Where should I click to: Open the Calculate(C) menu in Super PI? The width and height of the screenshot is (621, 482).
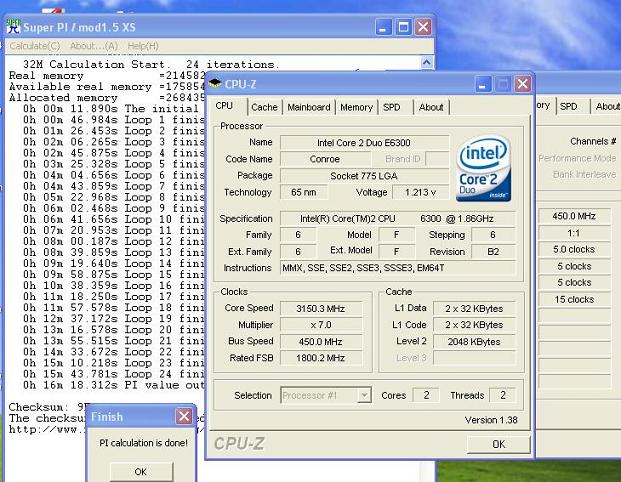point(35,46)
